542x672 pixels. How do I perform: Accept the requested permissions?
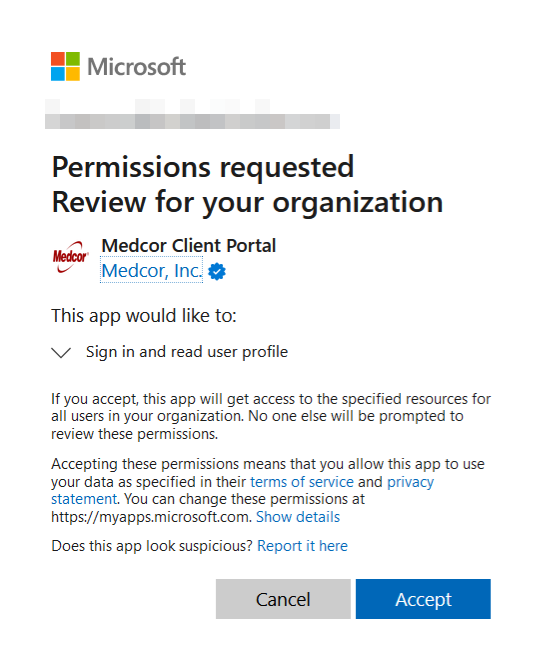pyautogui.click(x=423, y=599)
